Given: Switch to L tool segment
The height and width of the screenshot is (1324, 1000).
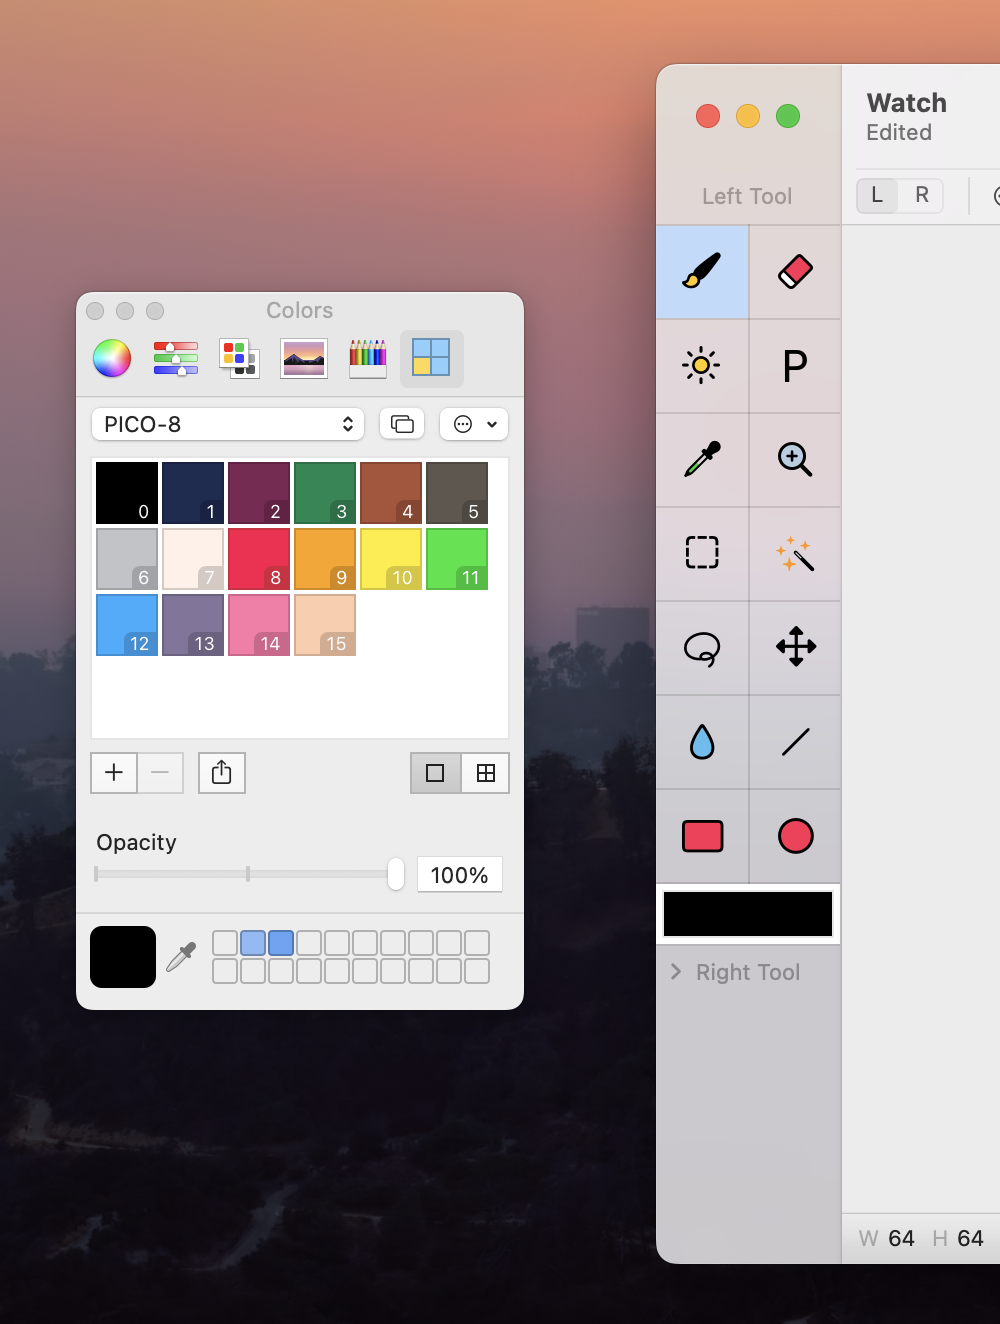Looking at the screenshot, I should 877,195.
